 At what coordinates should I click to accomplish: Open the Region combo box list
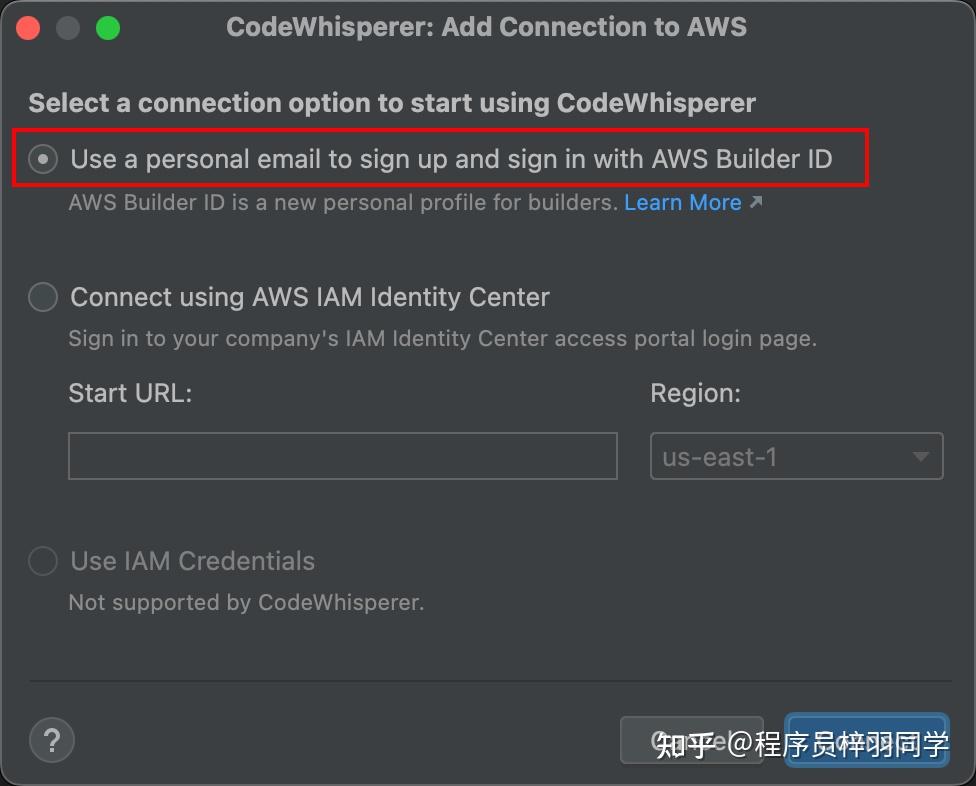[796, 456]
